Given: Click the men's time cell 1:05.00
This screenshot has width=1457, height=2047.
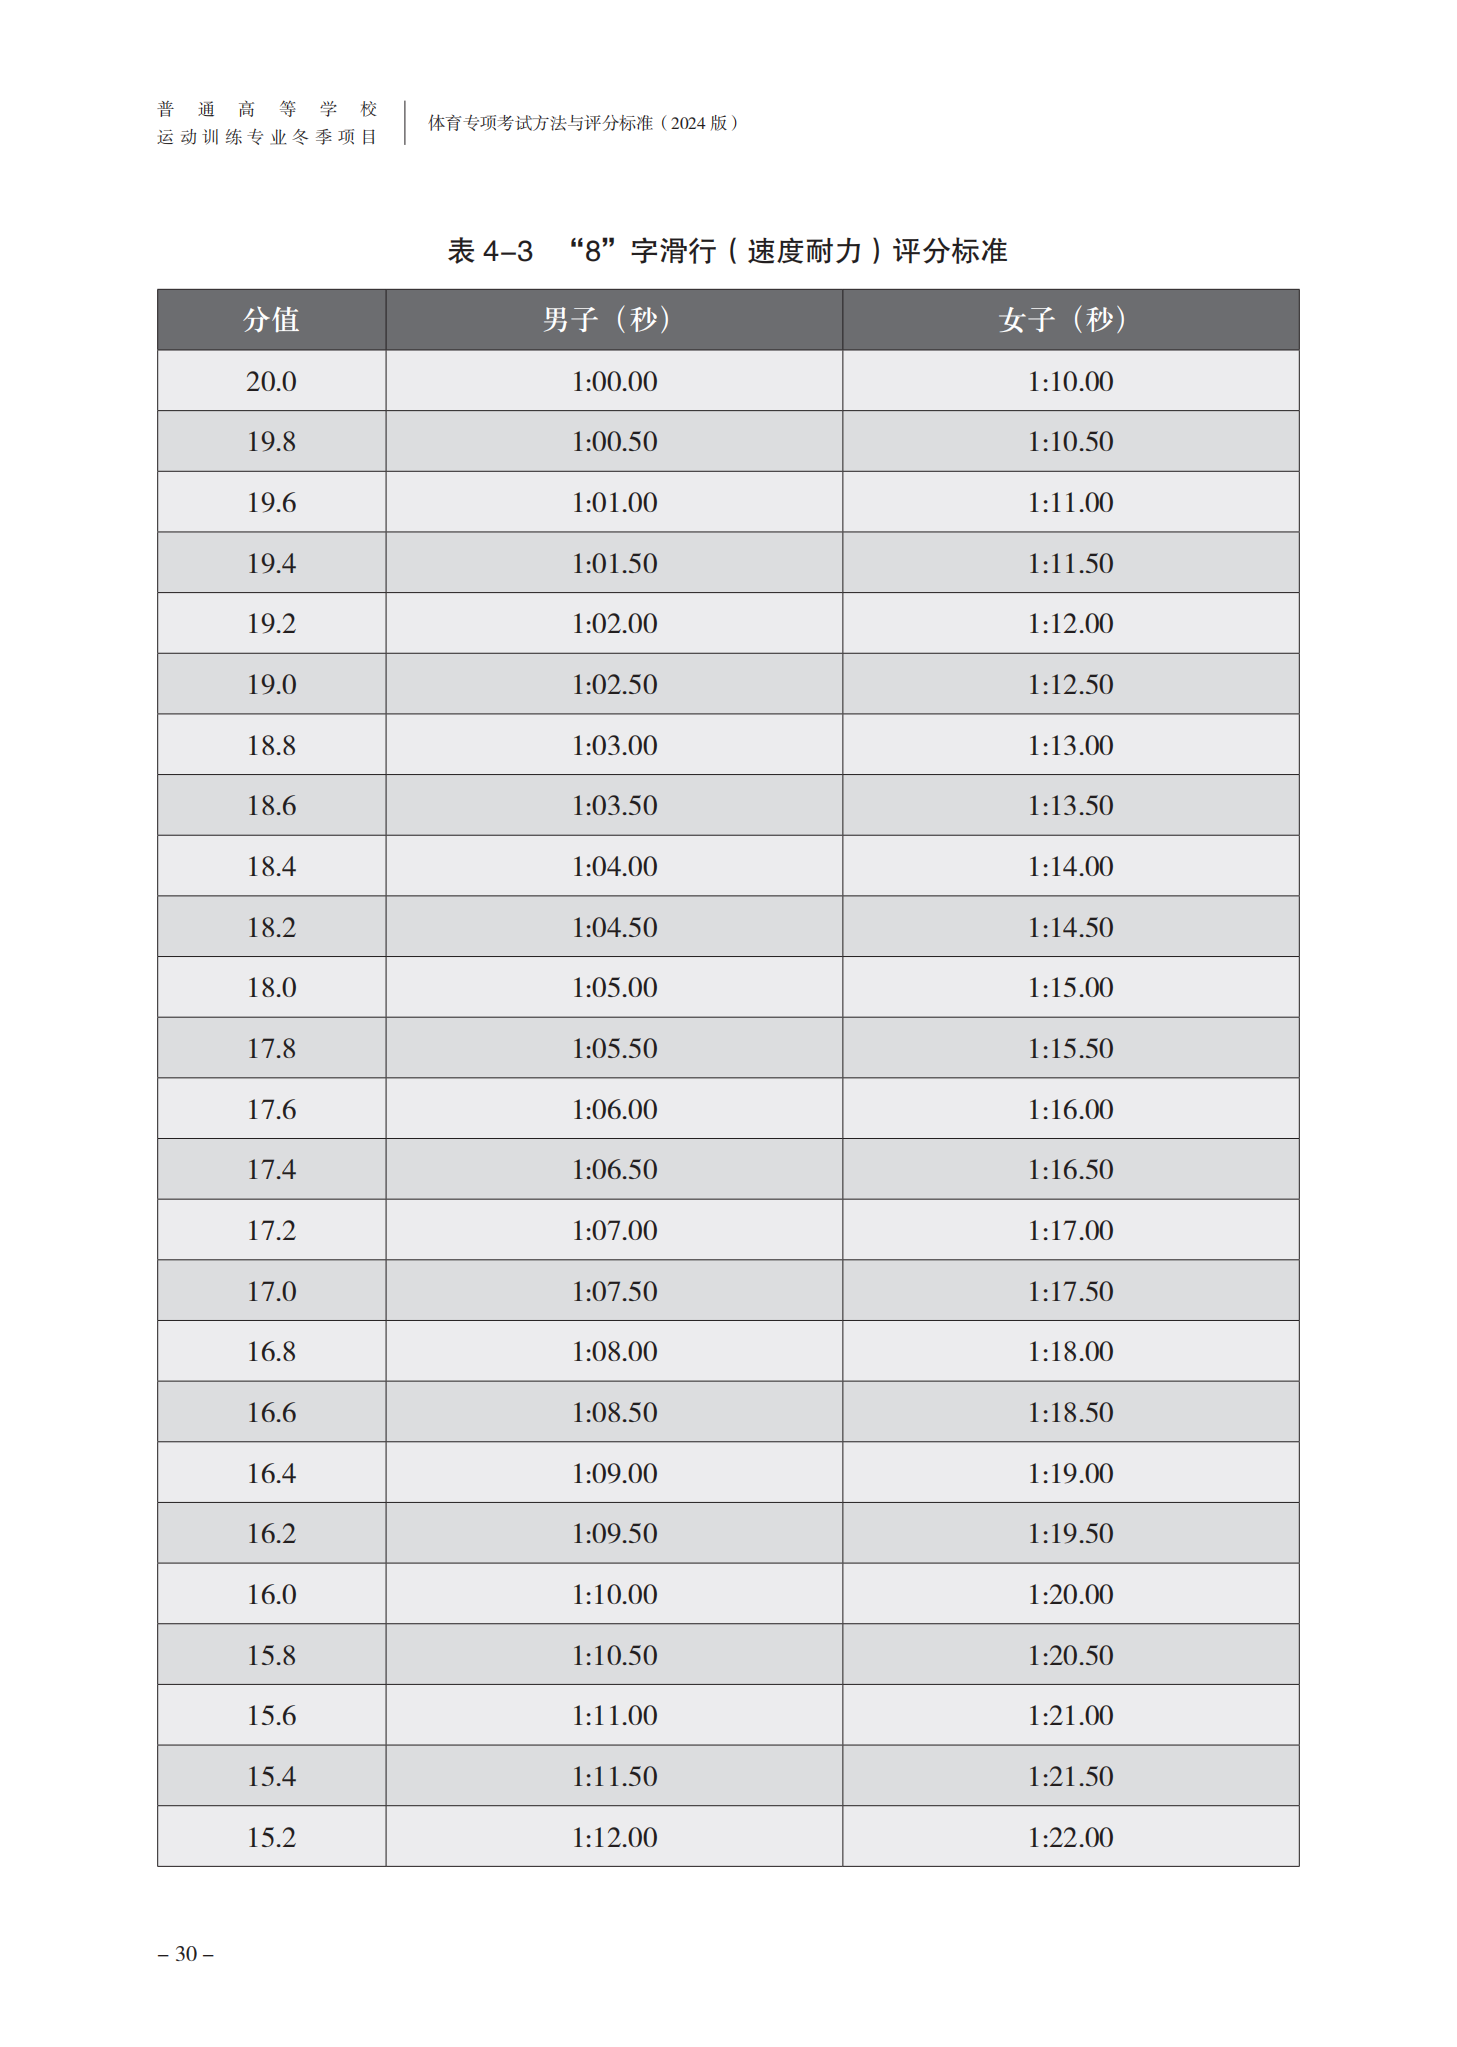Looking at the screenshot, I should tap(614, 987).
